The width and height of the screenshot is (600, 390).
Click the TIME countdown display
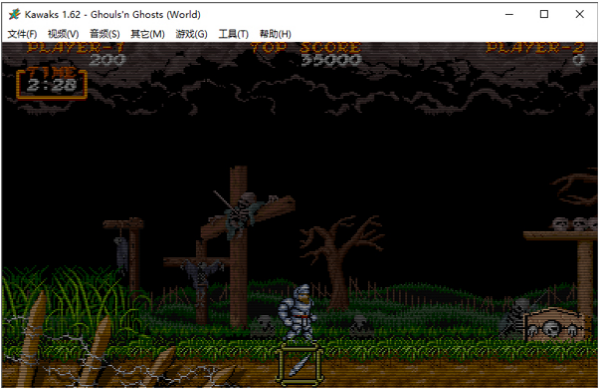[x=52, y=83]
